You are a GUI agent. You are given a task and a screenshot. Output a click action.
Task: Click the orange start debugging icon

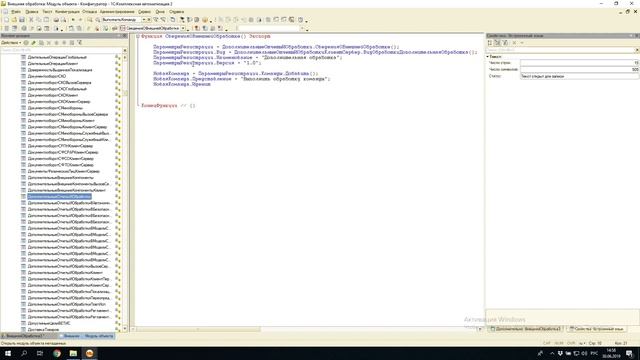pos(205,20)
